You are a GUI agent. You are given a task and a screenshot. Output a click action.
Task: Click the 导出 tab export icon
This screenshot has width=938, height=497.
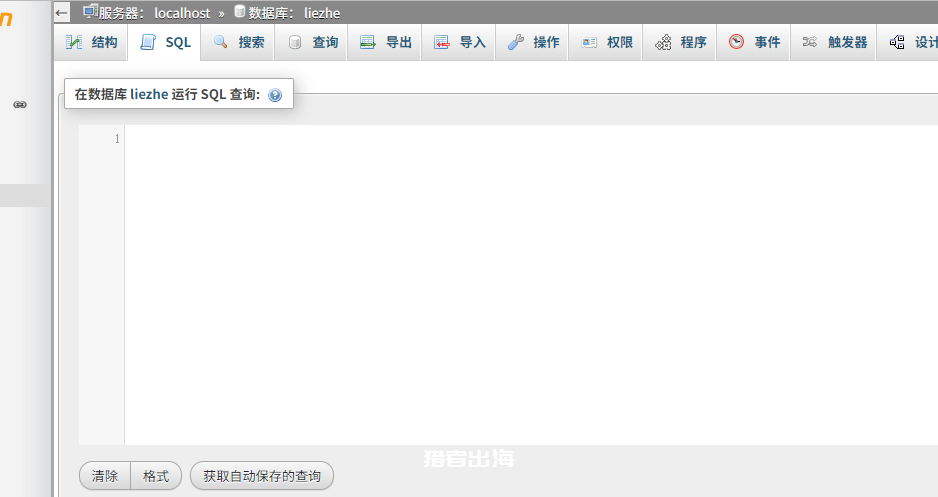pos(368,42)
